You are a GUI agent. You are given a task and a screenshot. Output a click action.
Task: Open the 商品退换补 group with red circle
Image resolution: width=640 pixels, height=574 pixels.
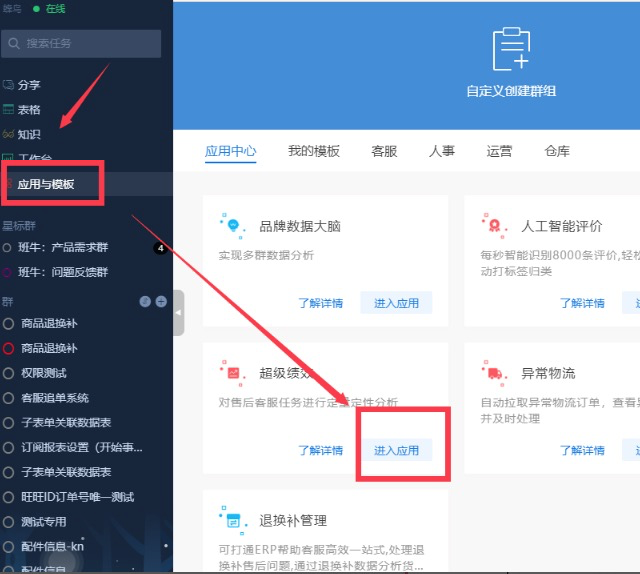pyautogui.click(x=49, y=348)
